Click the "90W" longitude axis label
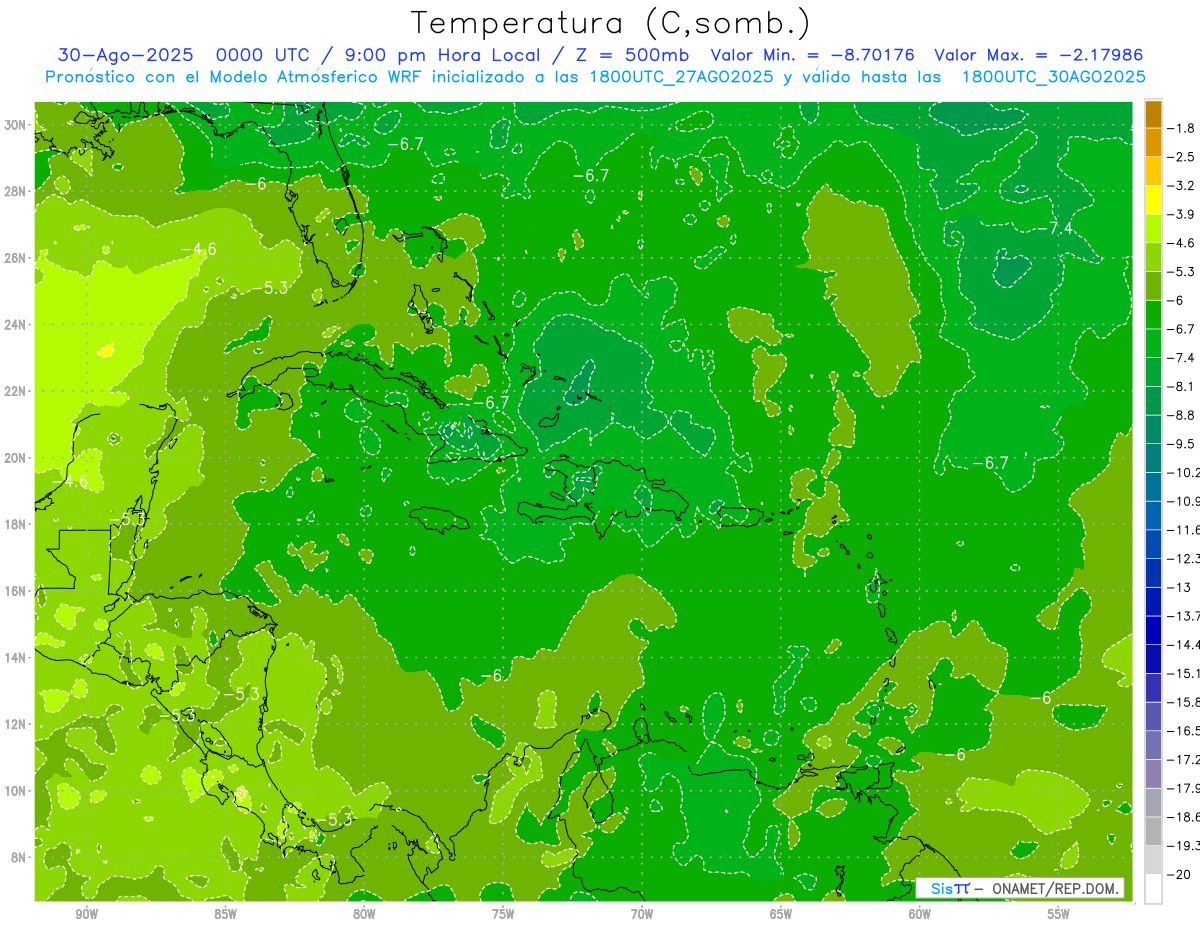This screenshot has height=927, width=1200. (86, 914)
